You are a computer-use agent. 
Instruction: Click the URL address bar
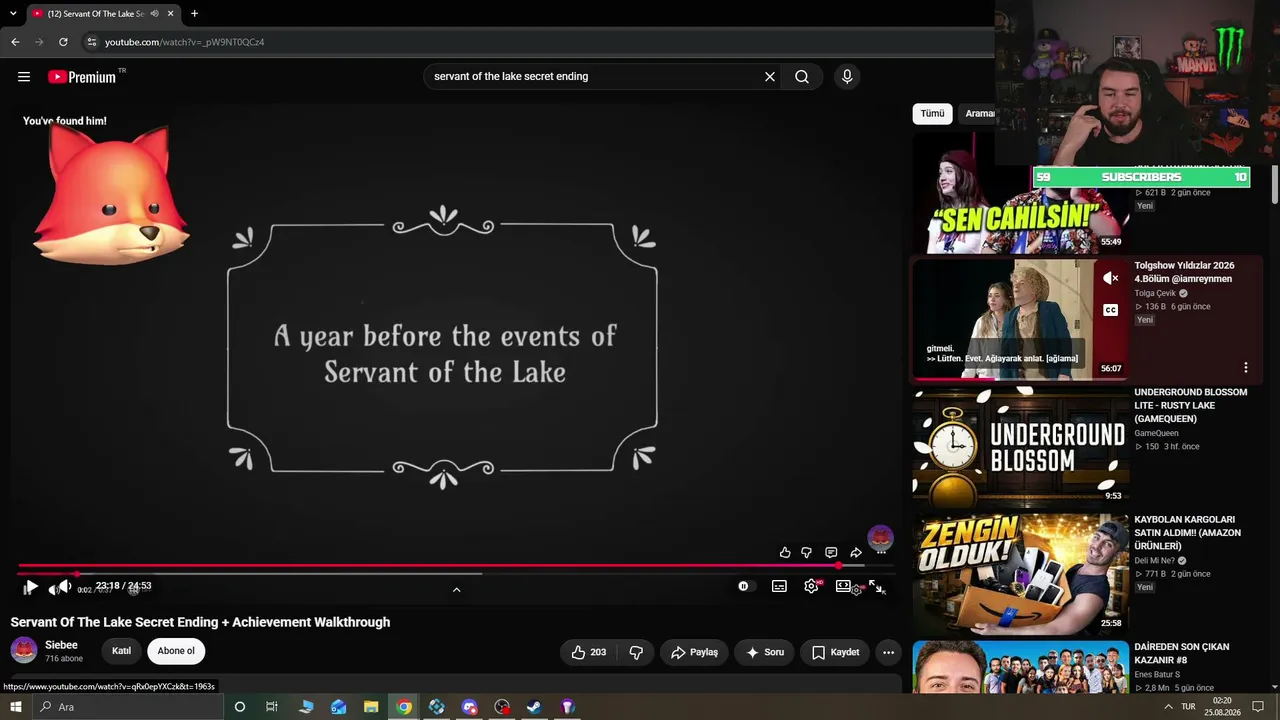point(540,42)
